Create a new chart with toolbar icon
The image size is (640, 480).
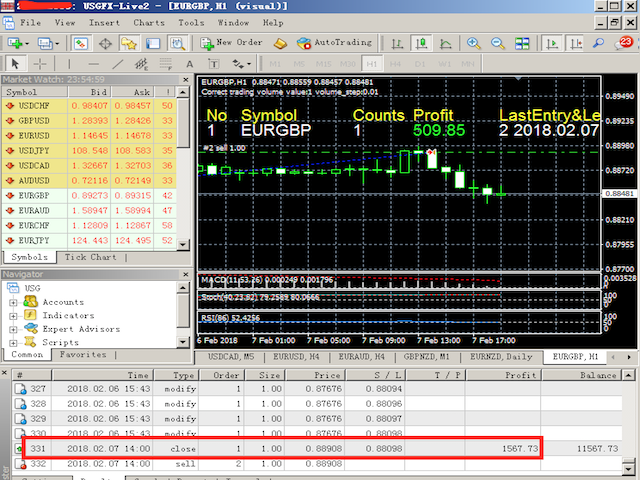tap(15, 43)
